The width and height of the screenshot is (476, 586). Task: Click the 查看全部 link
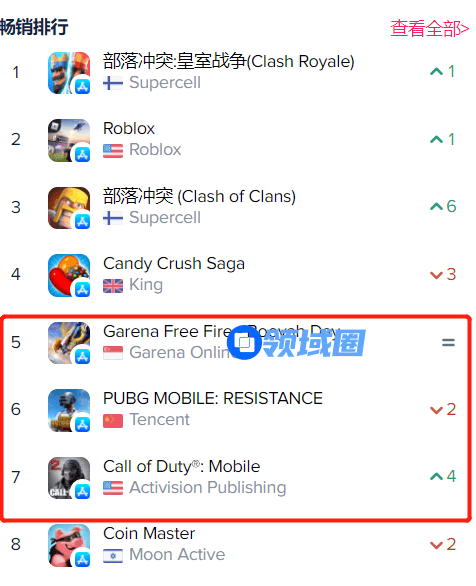[429, 28]
